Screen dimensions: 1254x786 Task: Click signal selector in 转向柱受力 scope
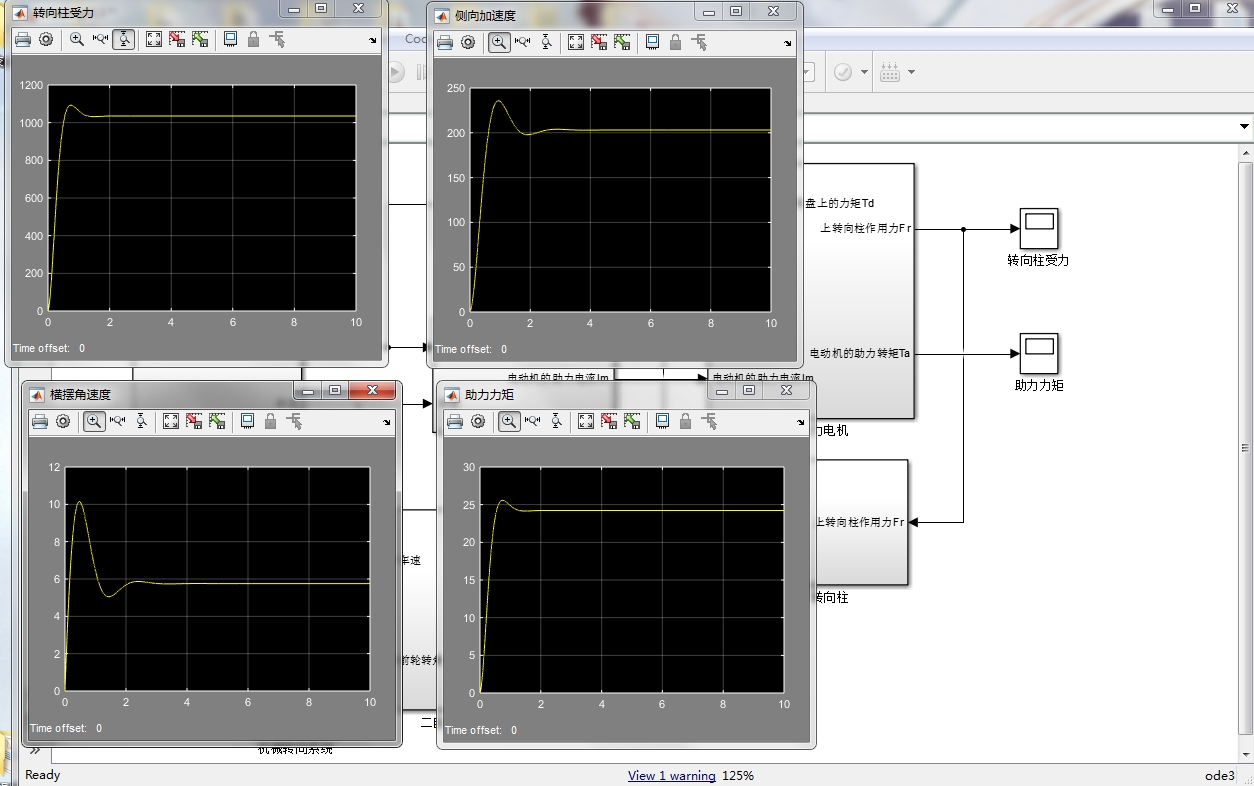tap(277, 40)
